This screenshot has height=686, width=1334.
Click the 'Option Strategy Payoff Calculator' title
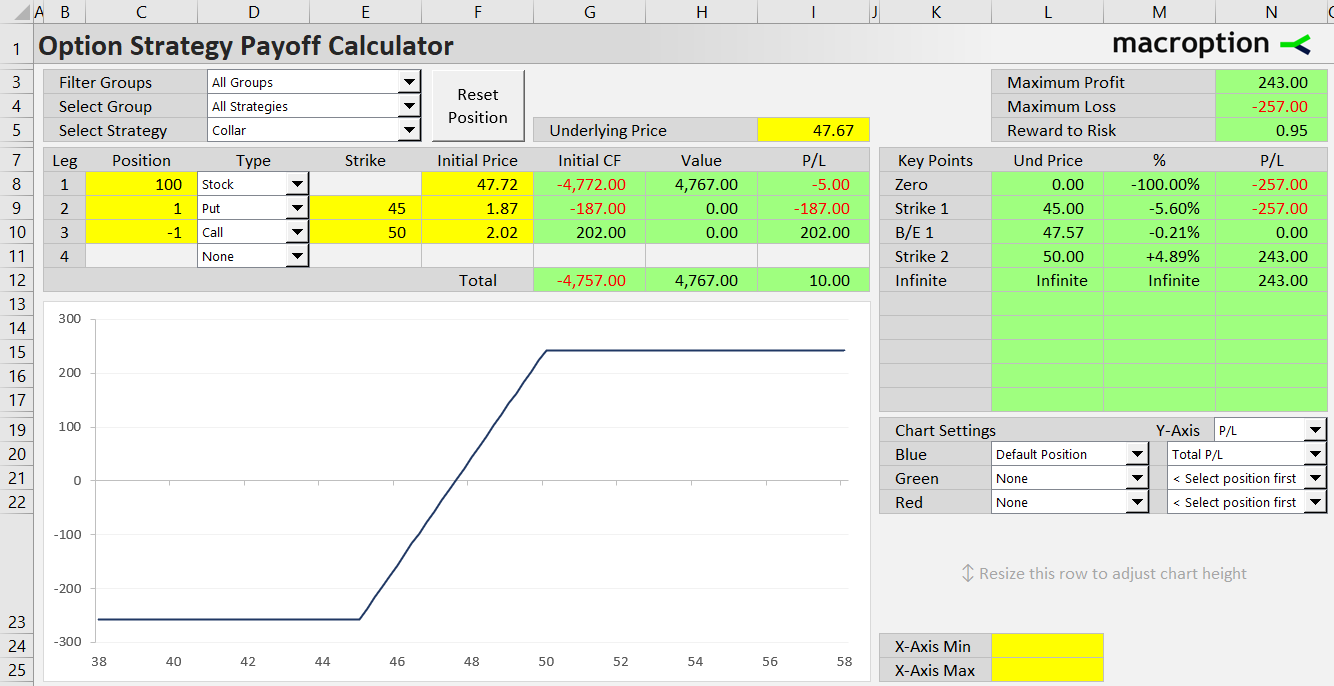pos(246,46)
